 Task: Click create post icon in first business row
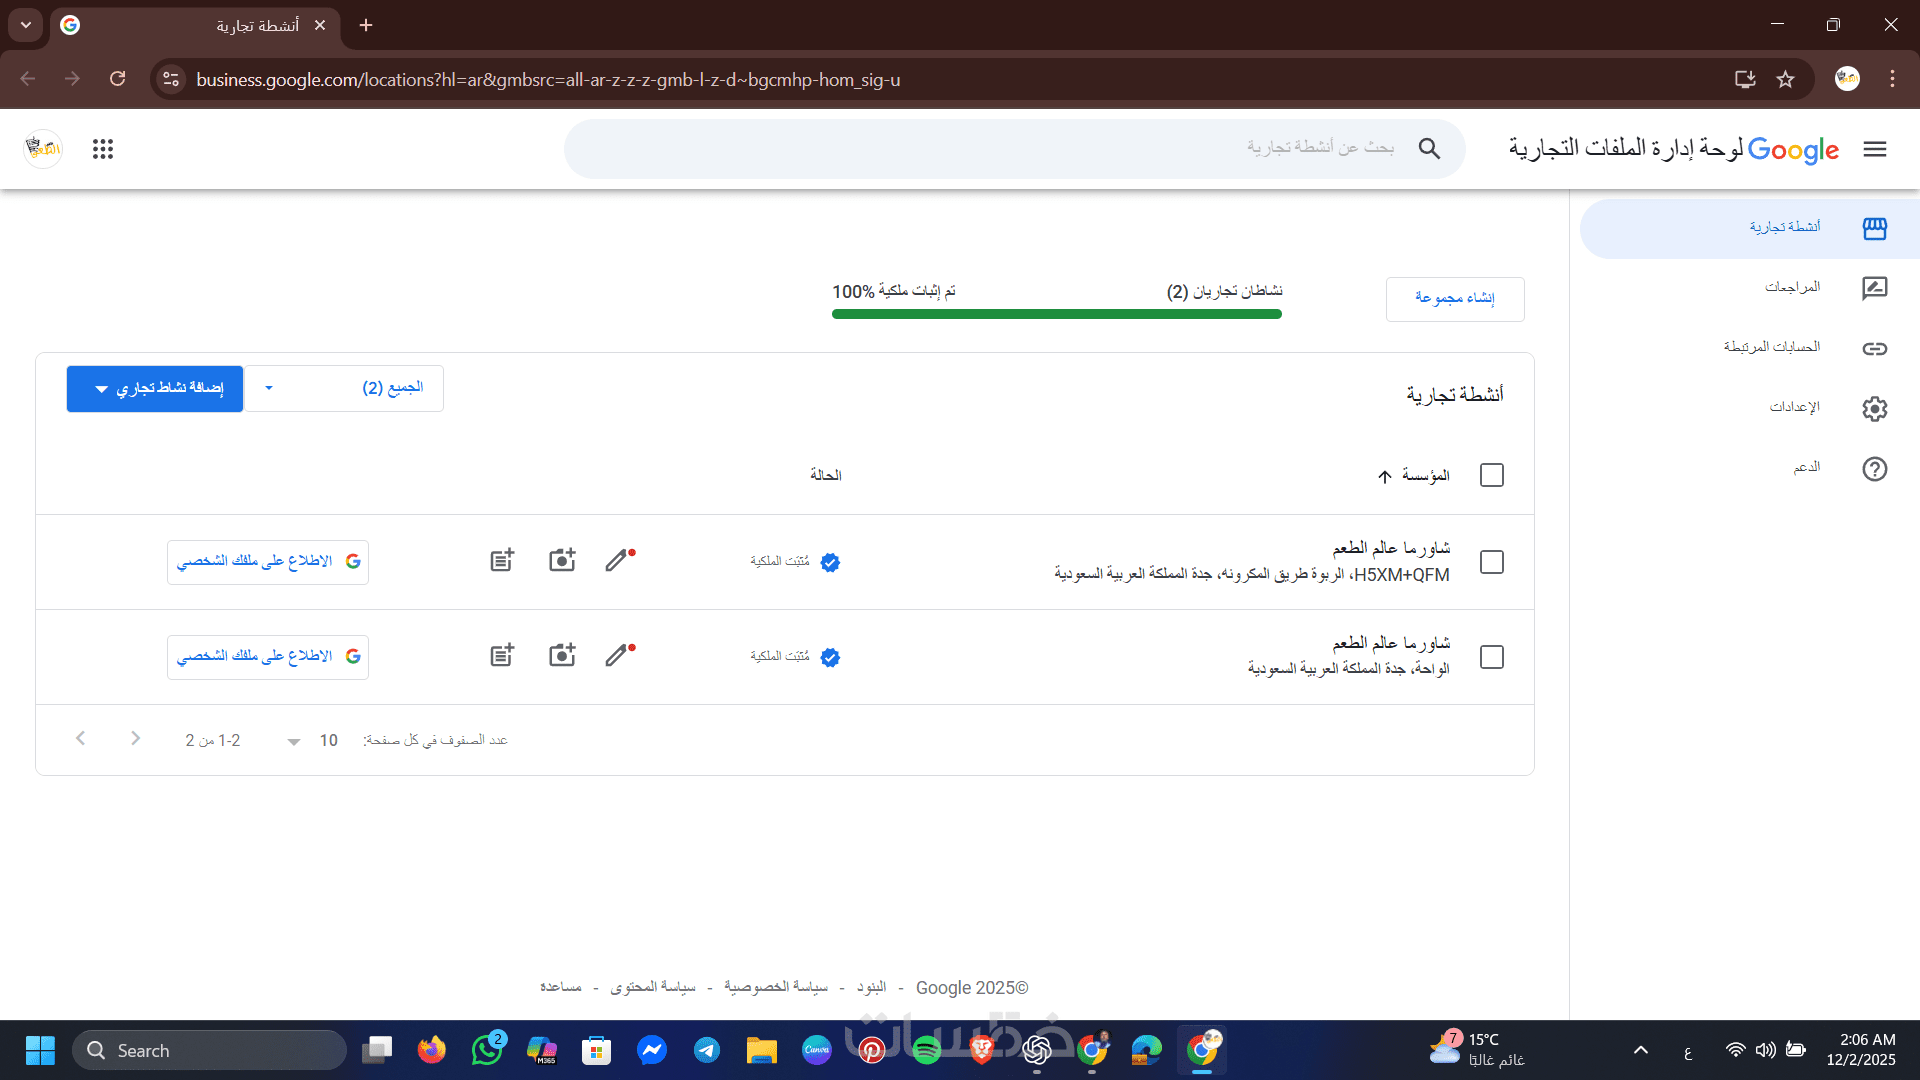coord(502,561)
